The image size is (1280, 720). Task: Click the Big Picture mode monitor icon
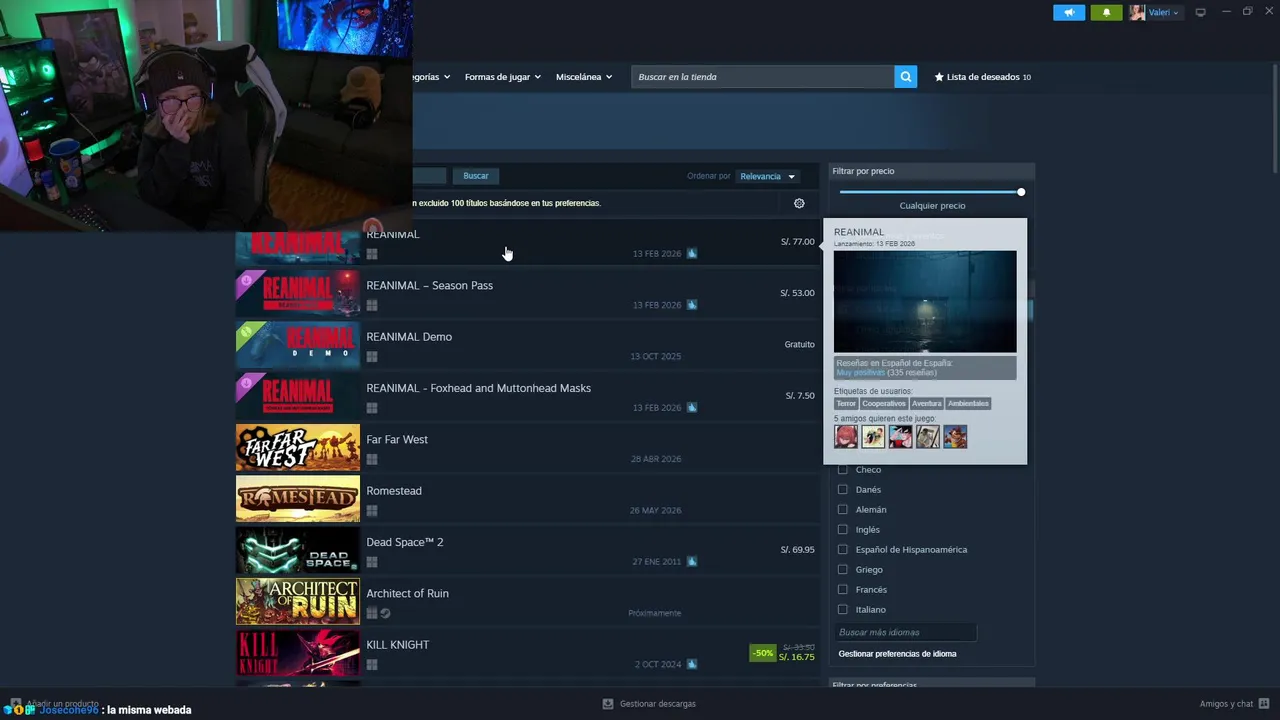pyautogui.click(x=1200, y=12)
